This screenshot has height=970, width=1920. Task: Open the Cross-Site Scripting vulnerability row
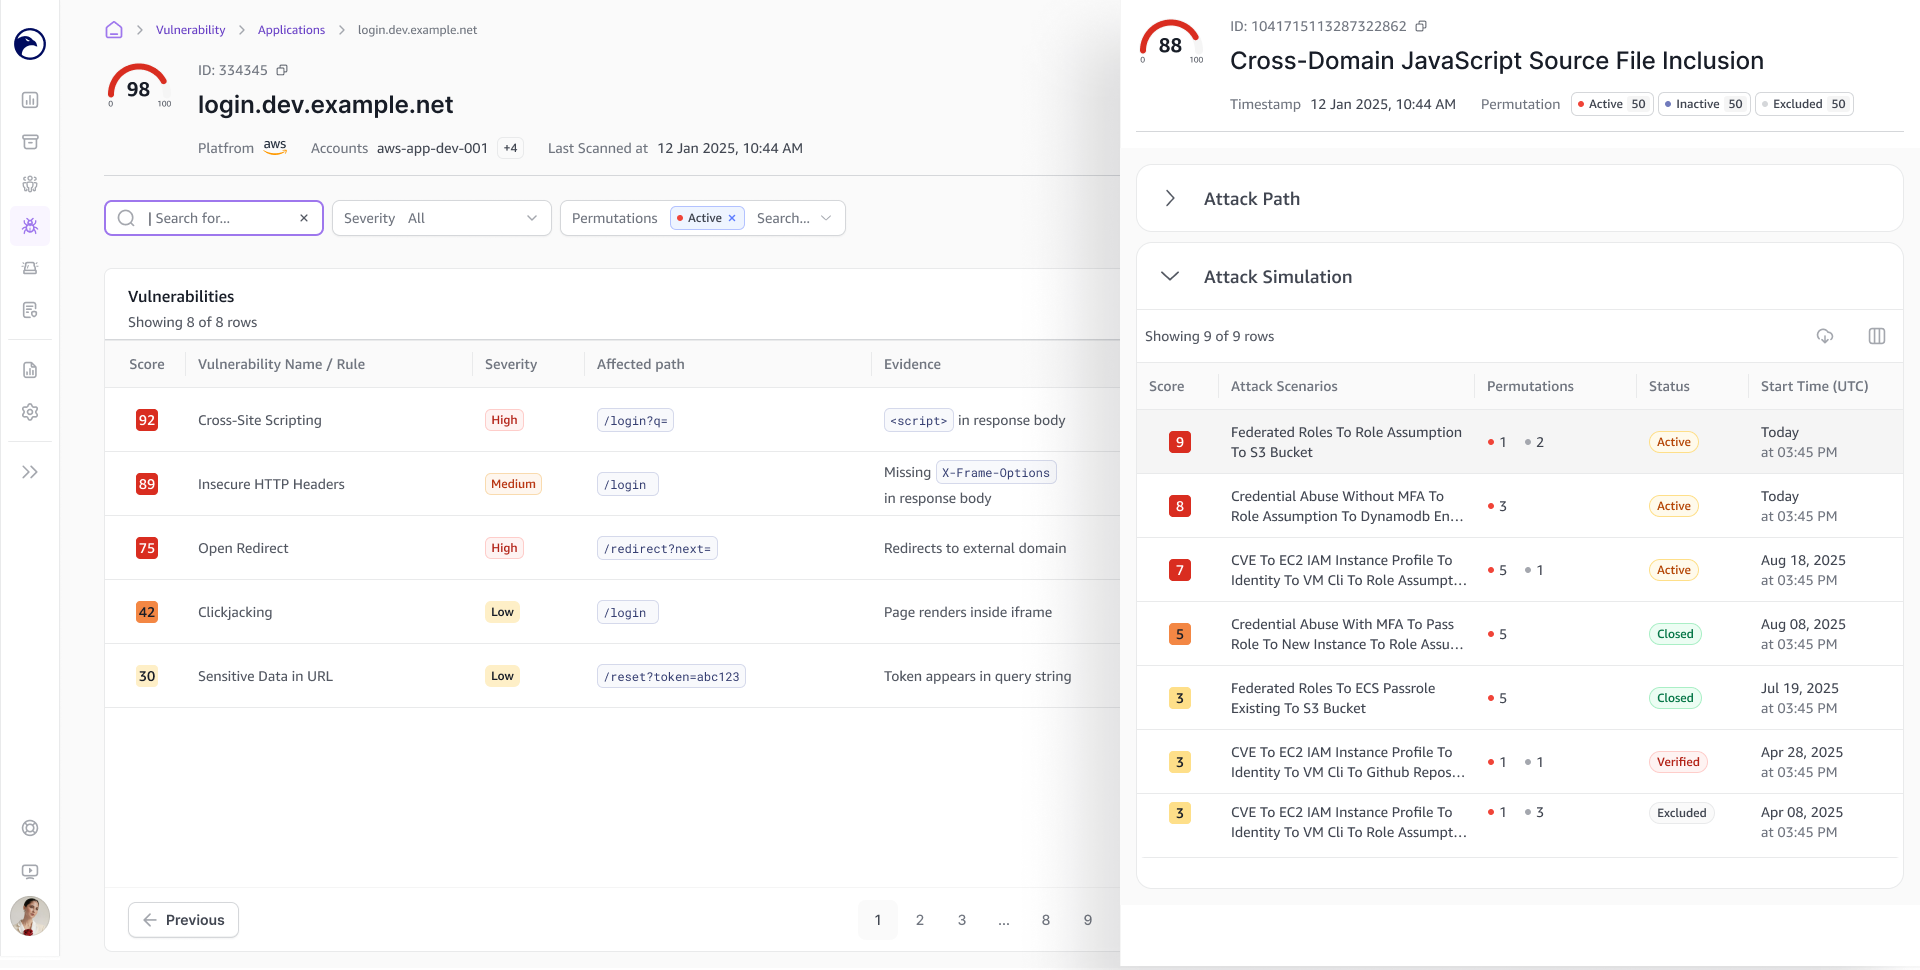pyautogui.click(x=612, y=420)
